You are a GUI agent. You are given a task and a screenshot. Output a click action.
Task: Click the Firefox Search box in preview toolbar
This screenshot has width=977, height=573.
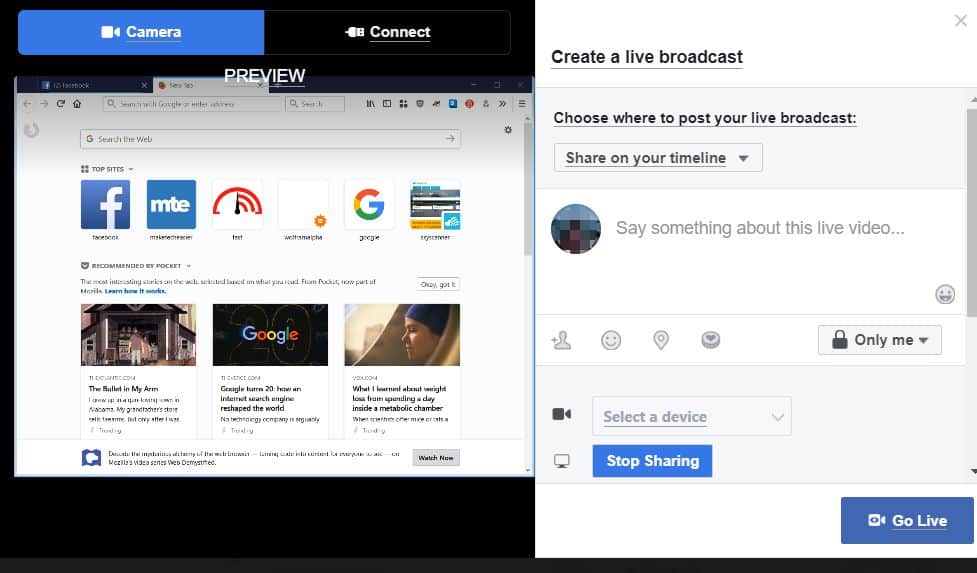(x=315, y=104)
